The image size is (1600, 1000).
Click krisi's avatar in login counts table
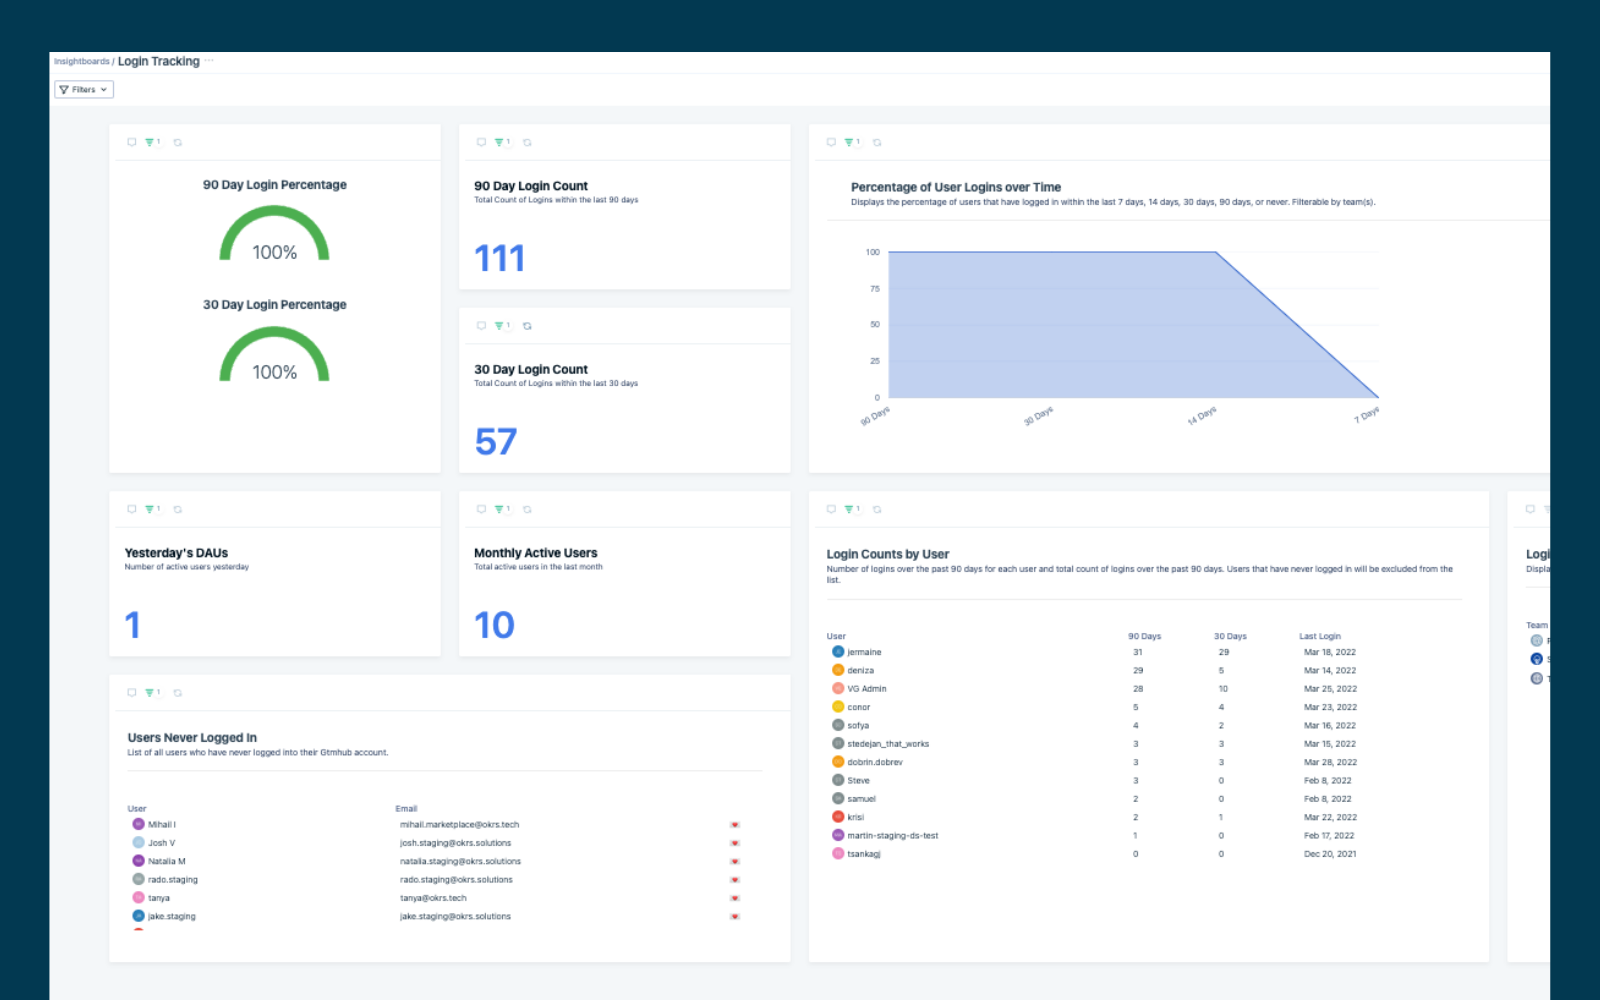click(838, 817)
